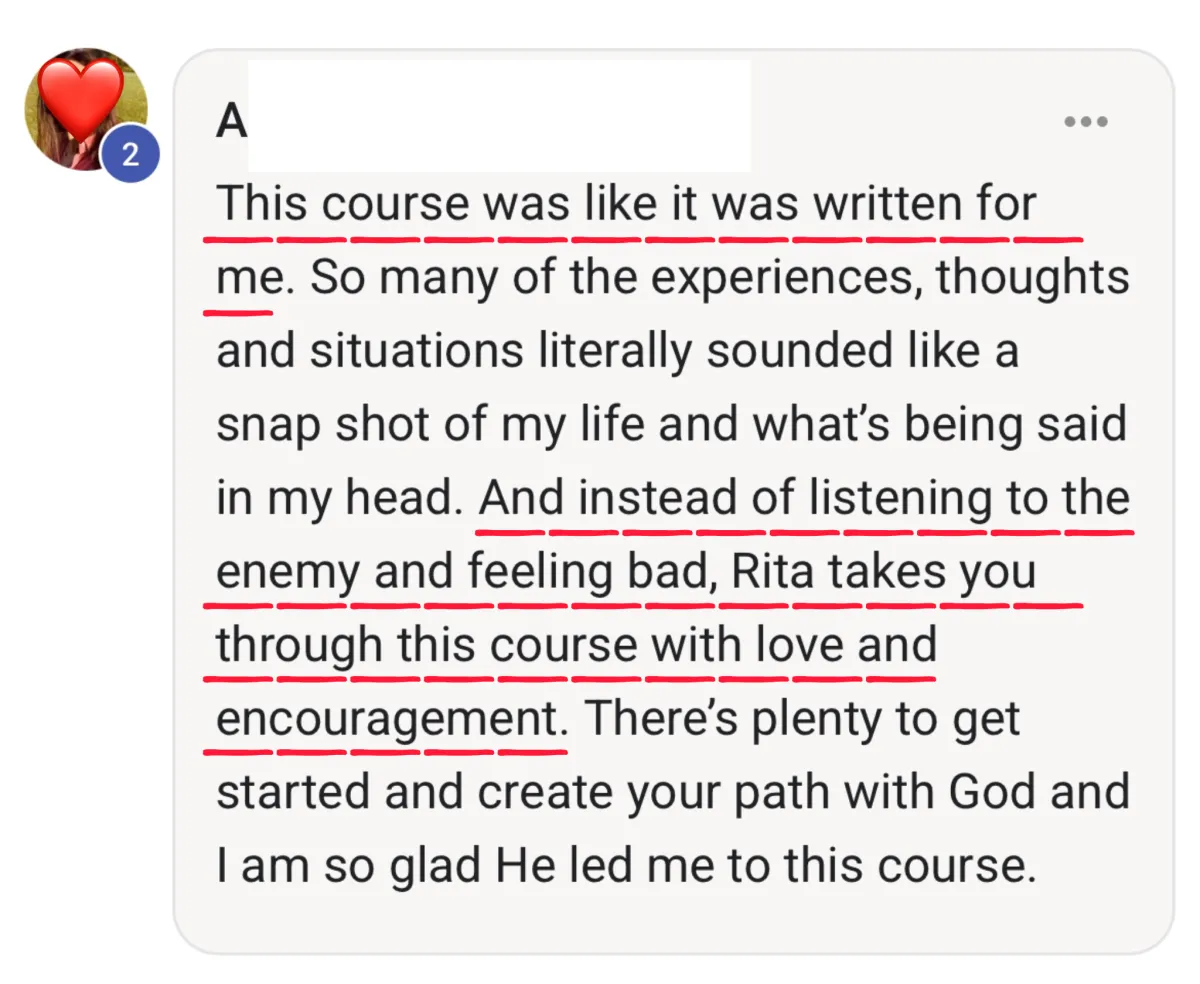Click the words 'experiences, thoughts'
Image resolution: width=1200 pixels, height=984 pixels.
point(890,278)
